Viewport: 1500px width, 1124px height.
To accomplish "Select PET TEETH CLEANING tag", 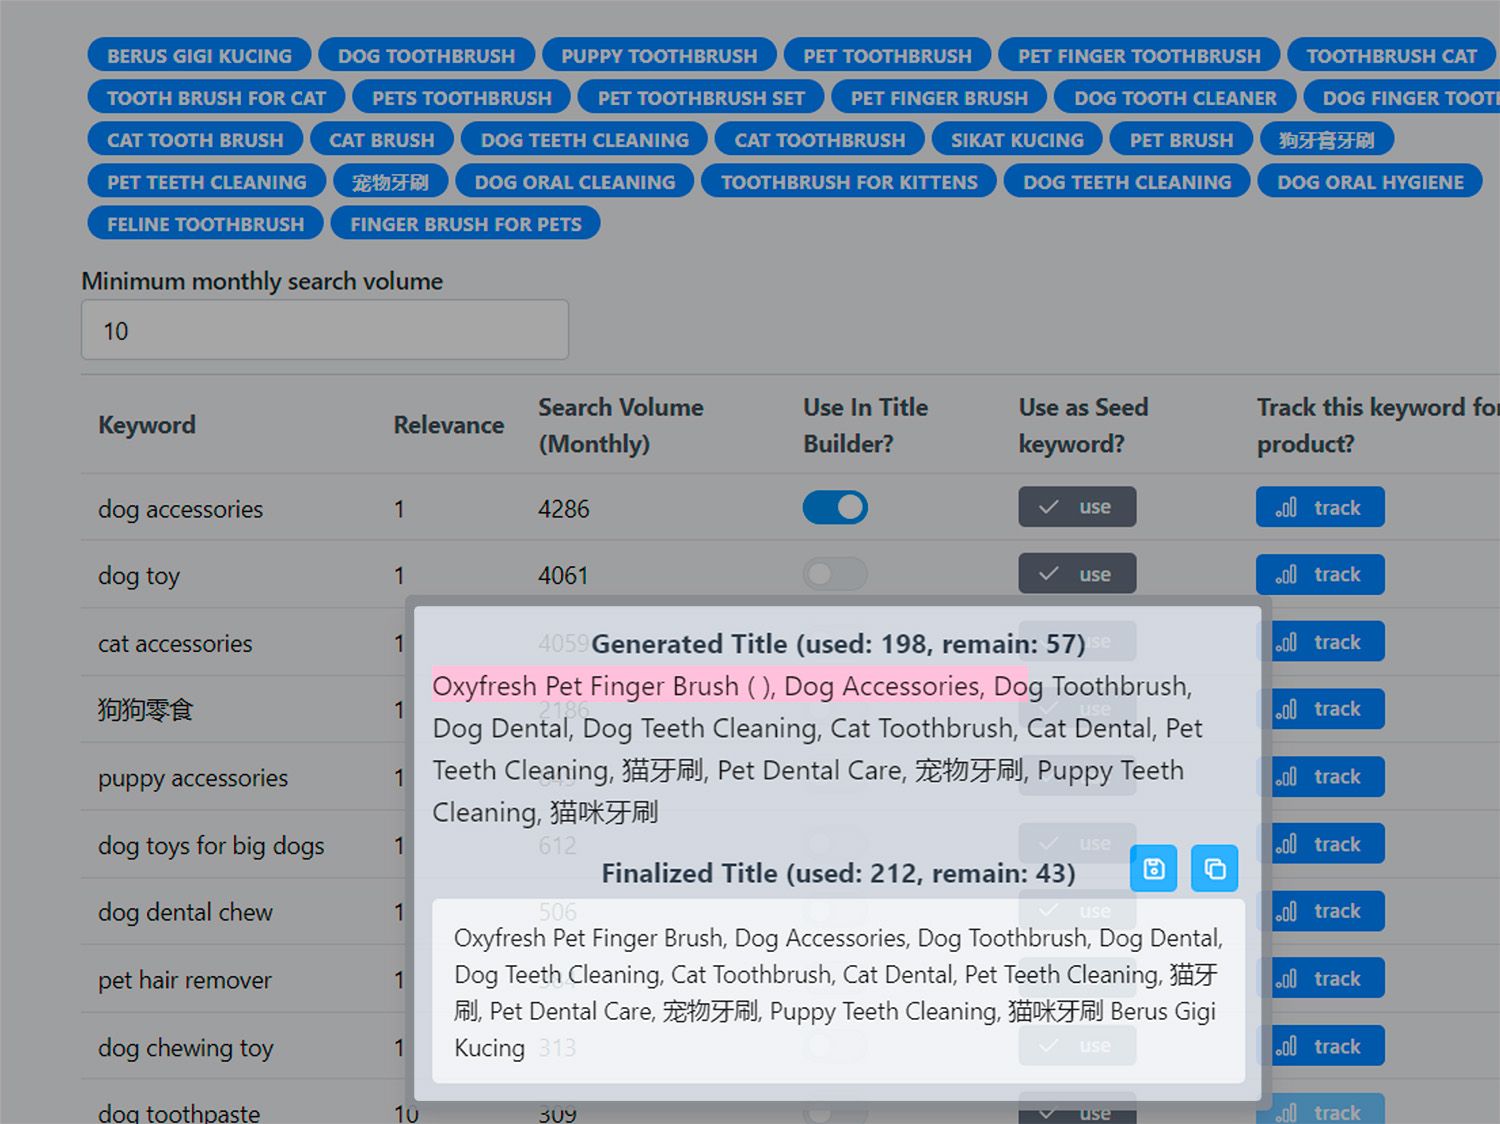I will tap(207, 182).
